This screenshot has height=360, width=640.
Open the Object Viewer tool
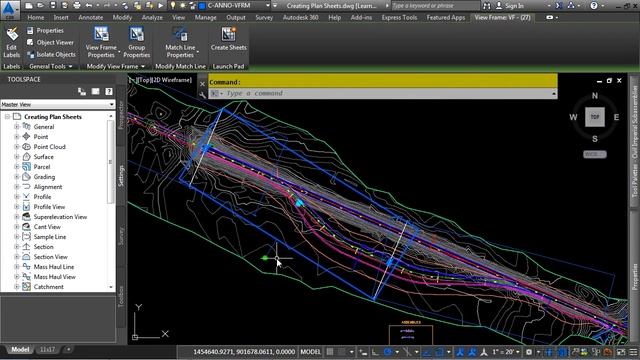51,42
